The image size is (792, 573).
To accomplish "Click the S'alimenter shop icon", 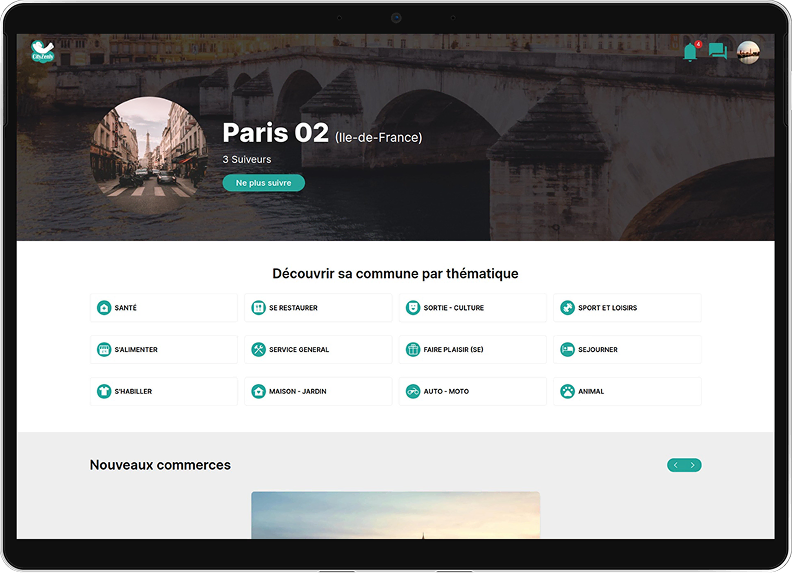I will [x=104, y=350].
